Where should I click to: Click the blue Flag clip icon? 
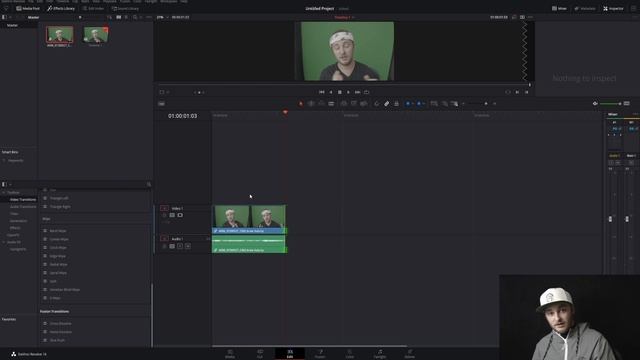408,104
